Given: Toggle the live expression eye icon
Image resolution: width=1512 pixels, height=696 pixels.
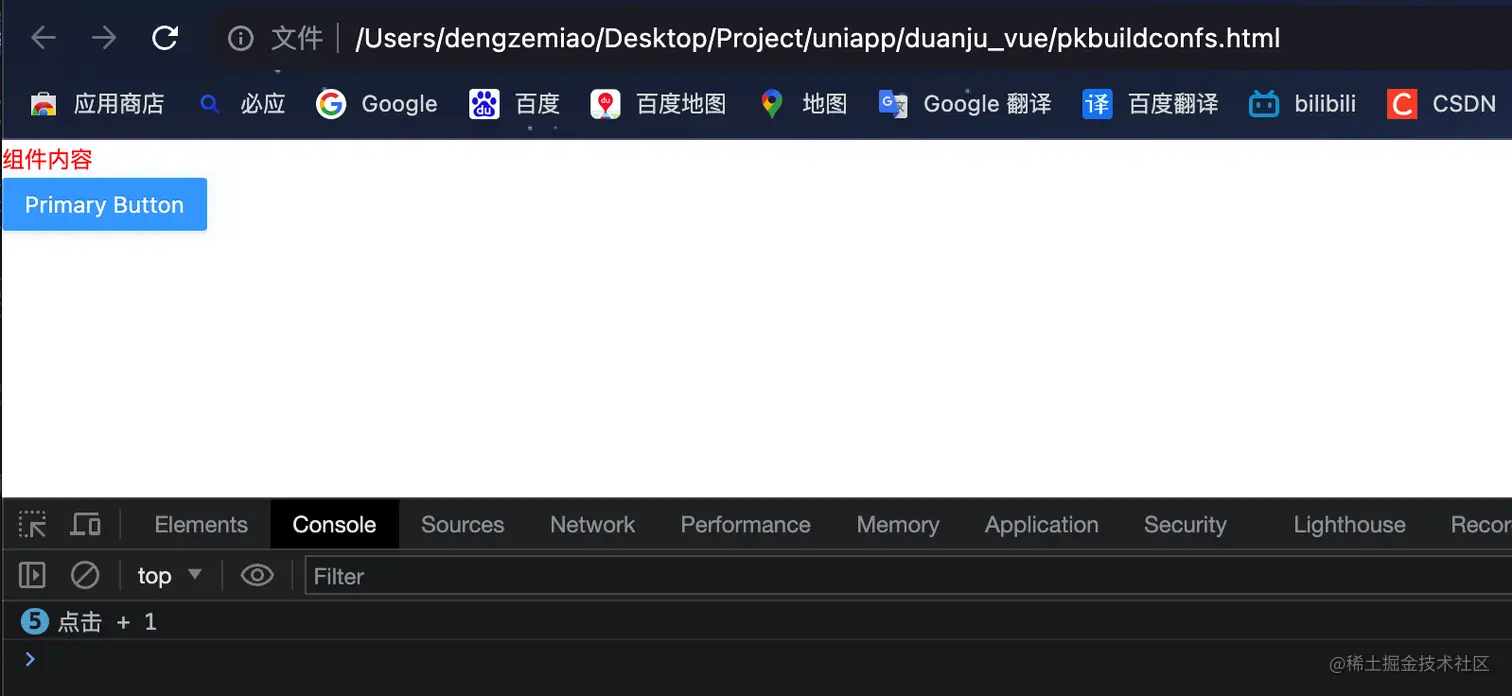Looking at the screenshot, I should click(257, 575).
